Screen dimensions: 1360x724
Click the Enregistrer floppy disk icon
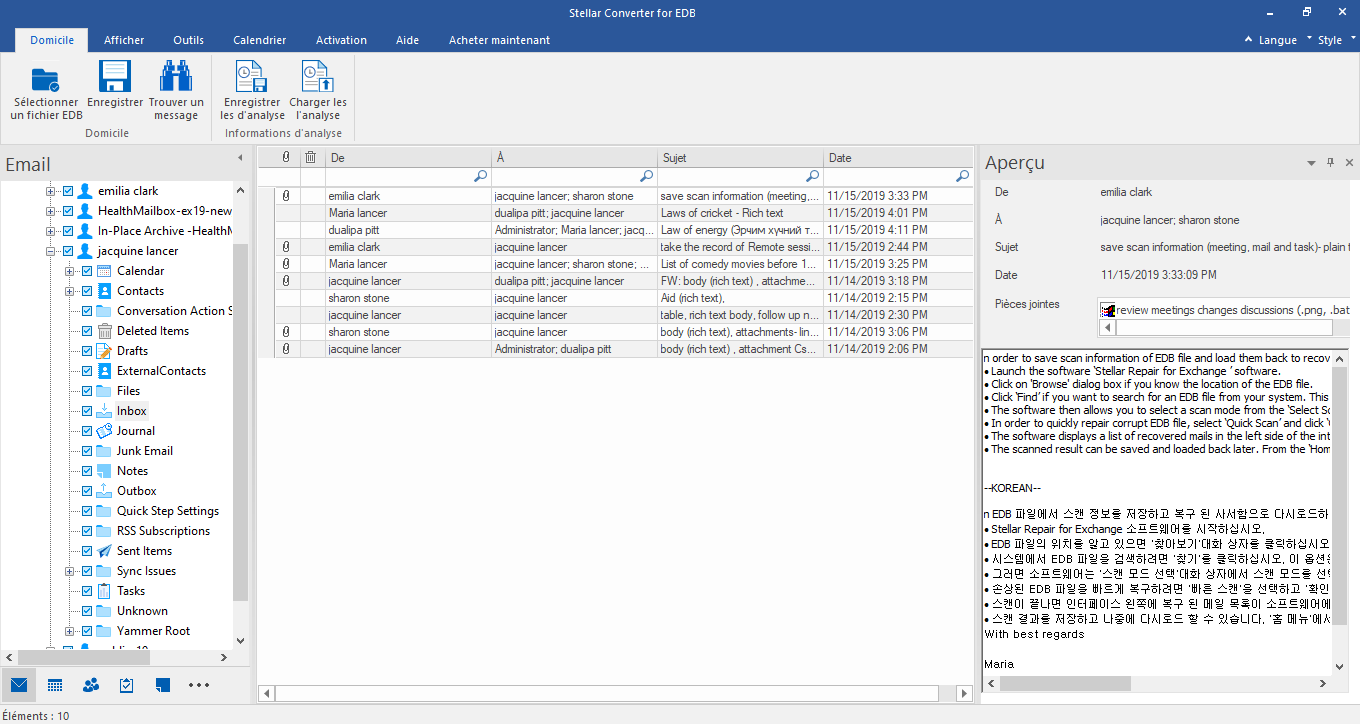[x=115, y=77]
